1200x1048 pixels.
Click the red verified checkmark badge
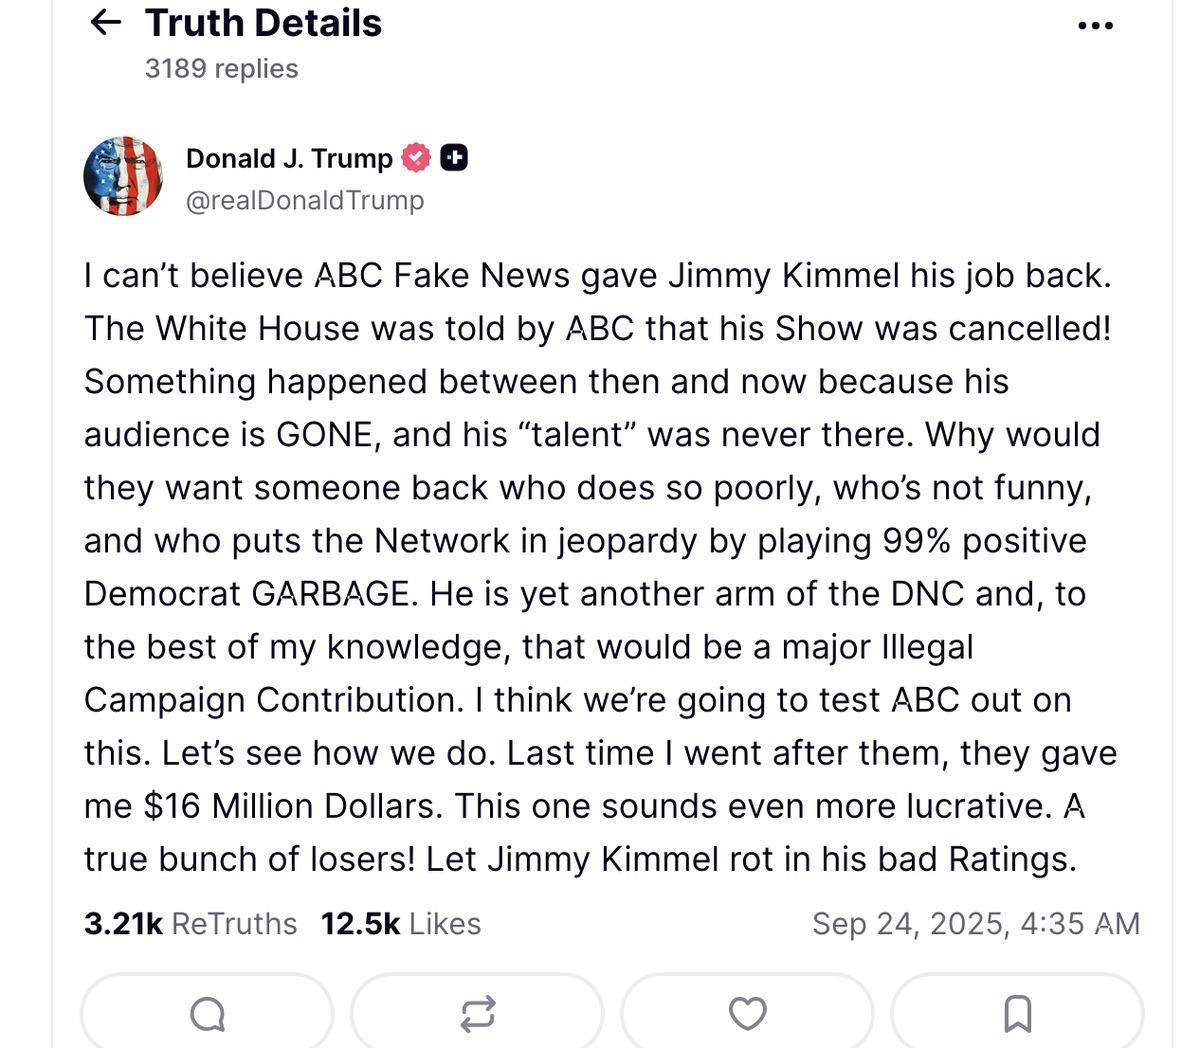[416, 158]
